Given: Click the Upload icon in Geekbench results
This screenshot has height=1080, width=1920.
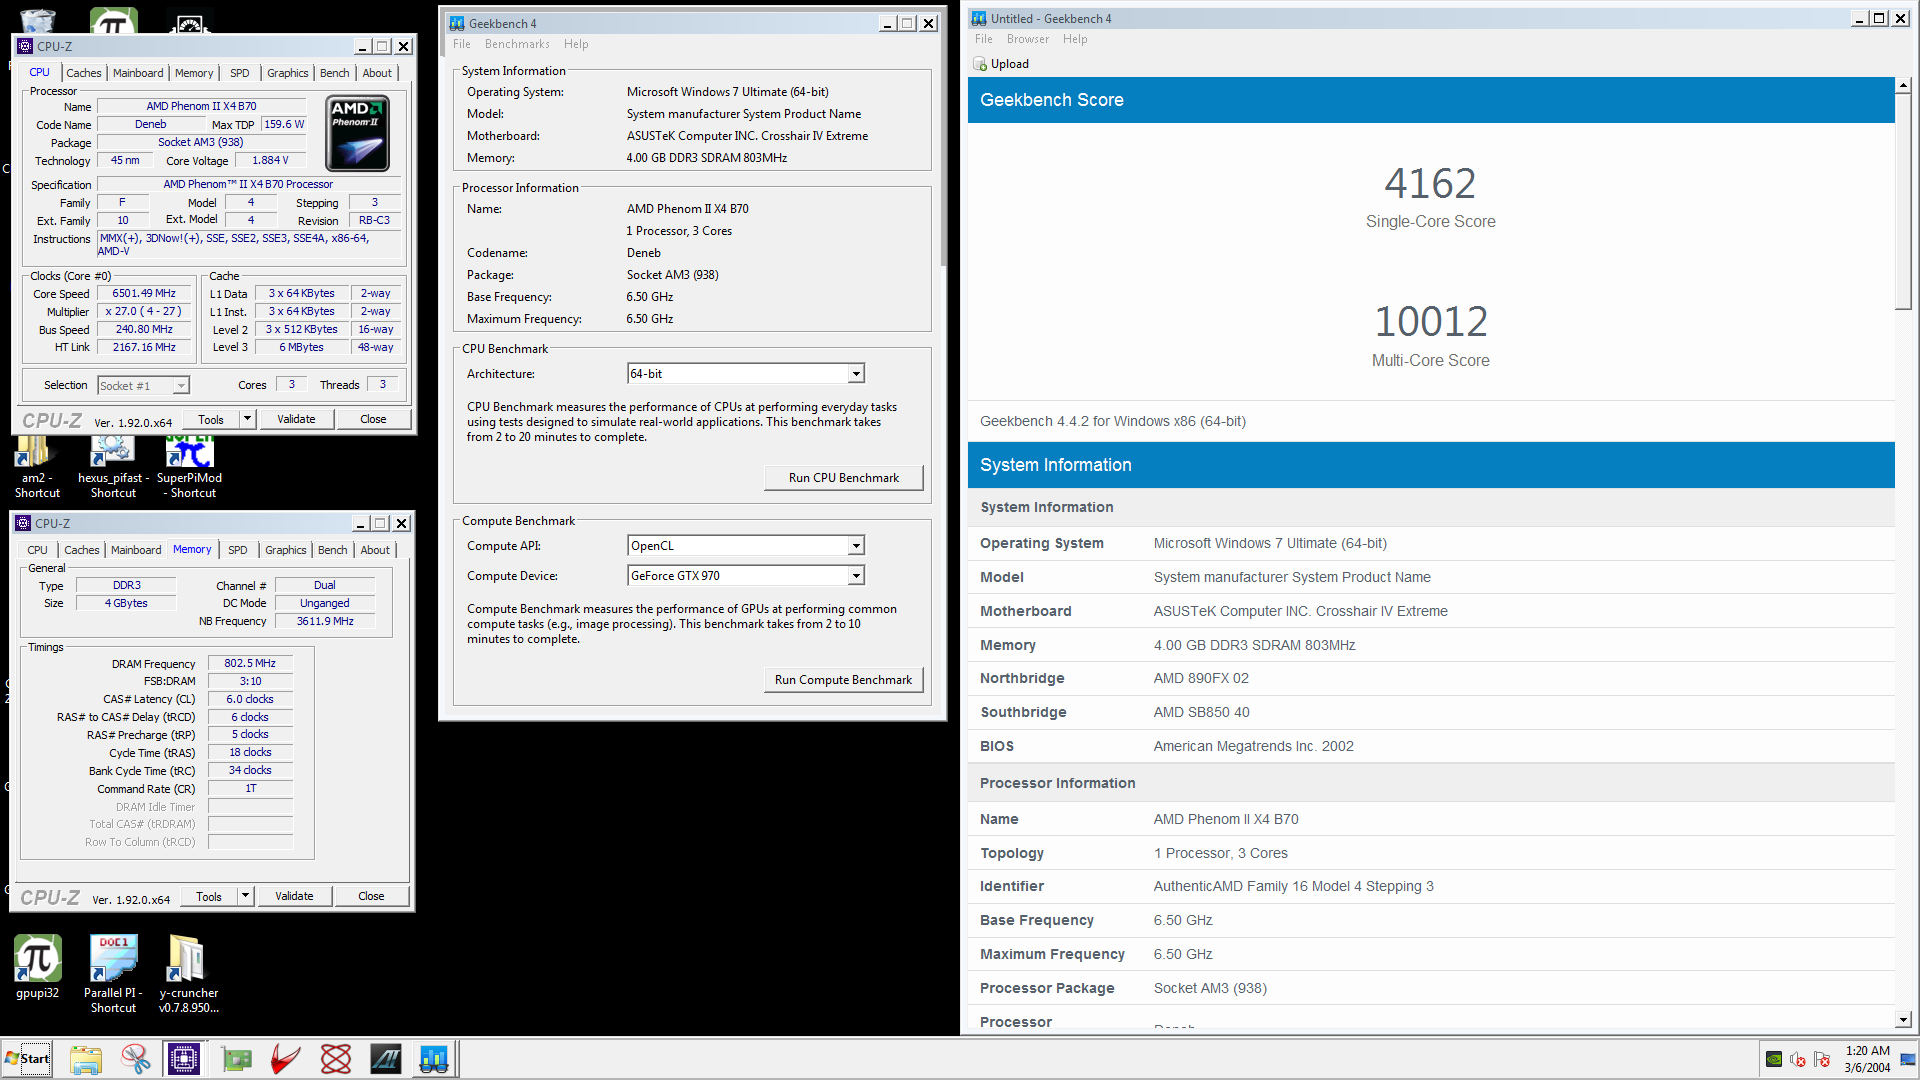Looking at the screenshot, I should pyautogui.click(x=980, y=64).
